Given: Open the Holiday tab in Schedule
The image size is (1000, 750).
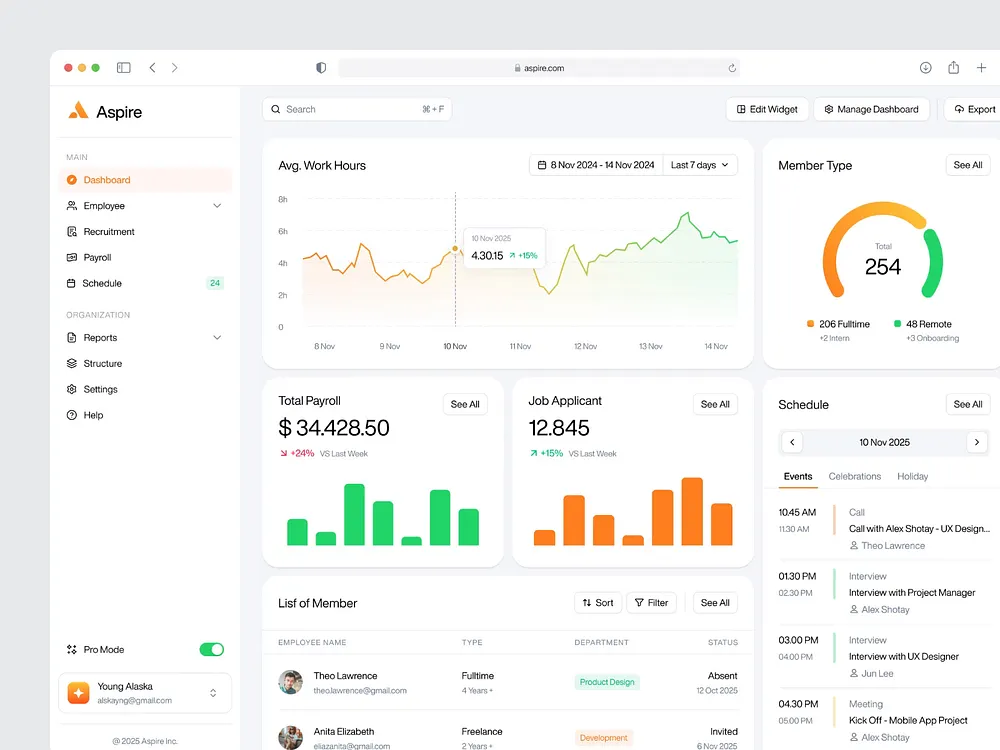Looking at the screenshot, I should click(x=912, y=476).
